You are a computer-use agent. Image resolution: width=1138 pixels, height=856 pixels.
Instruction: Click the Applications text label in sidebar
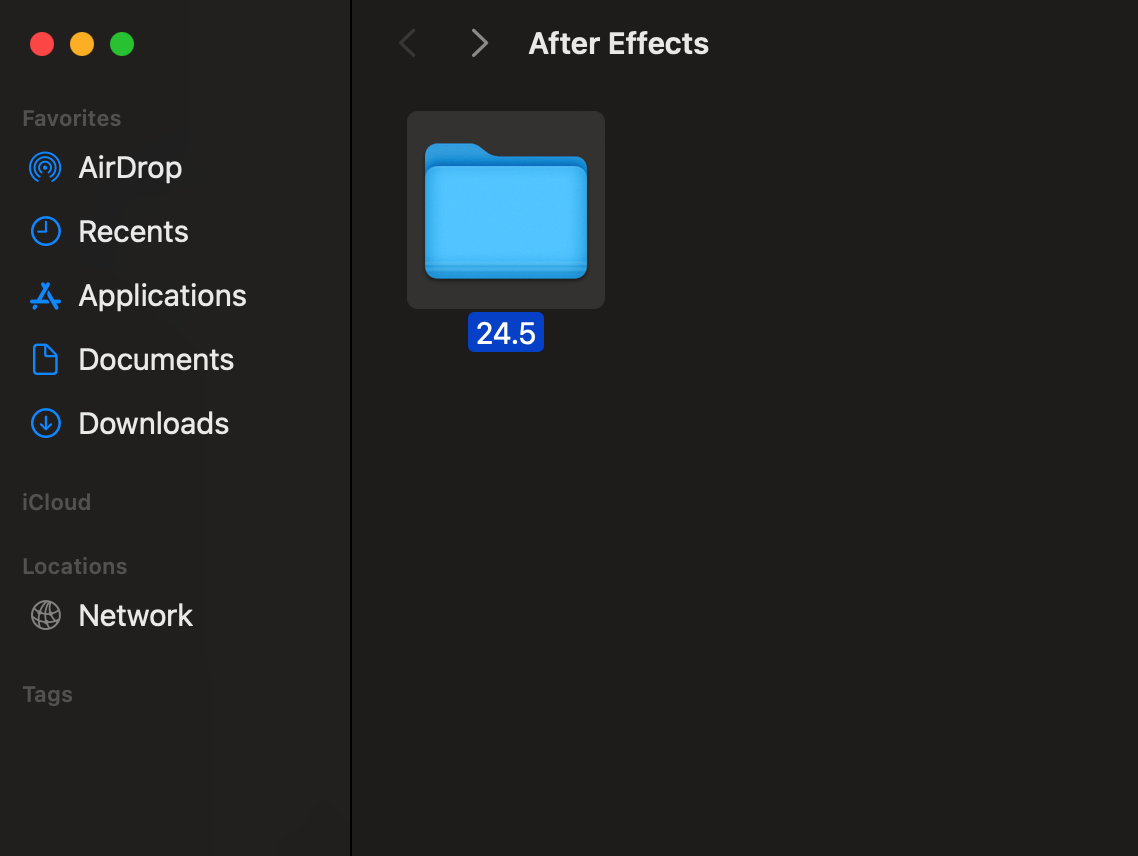click(163, 295)
